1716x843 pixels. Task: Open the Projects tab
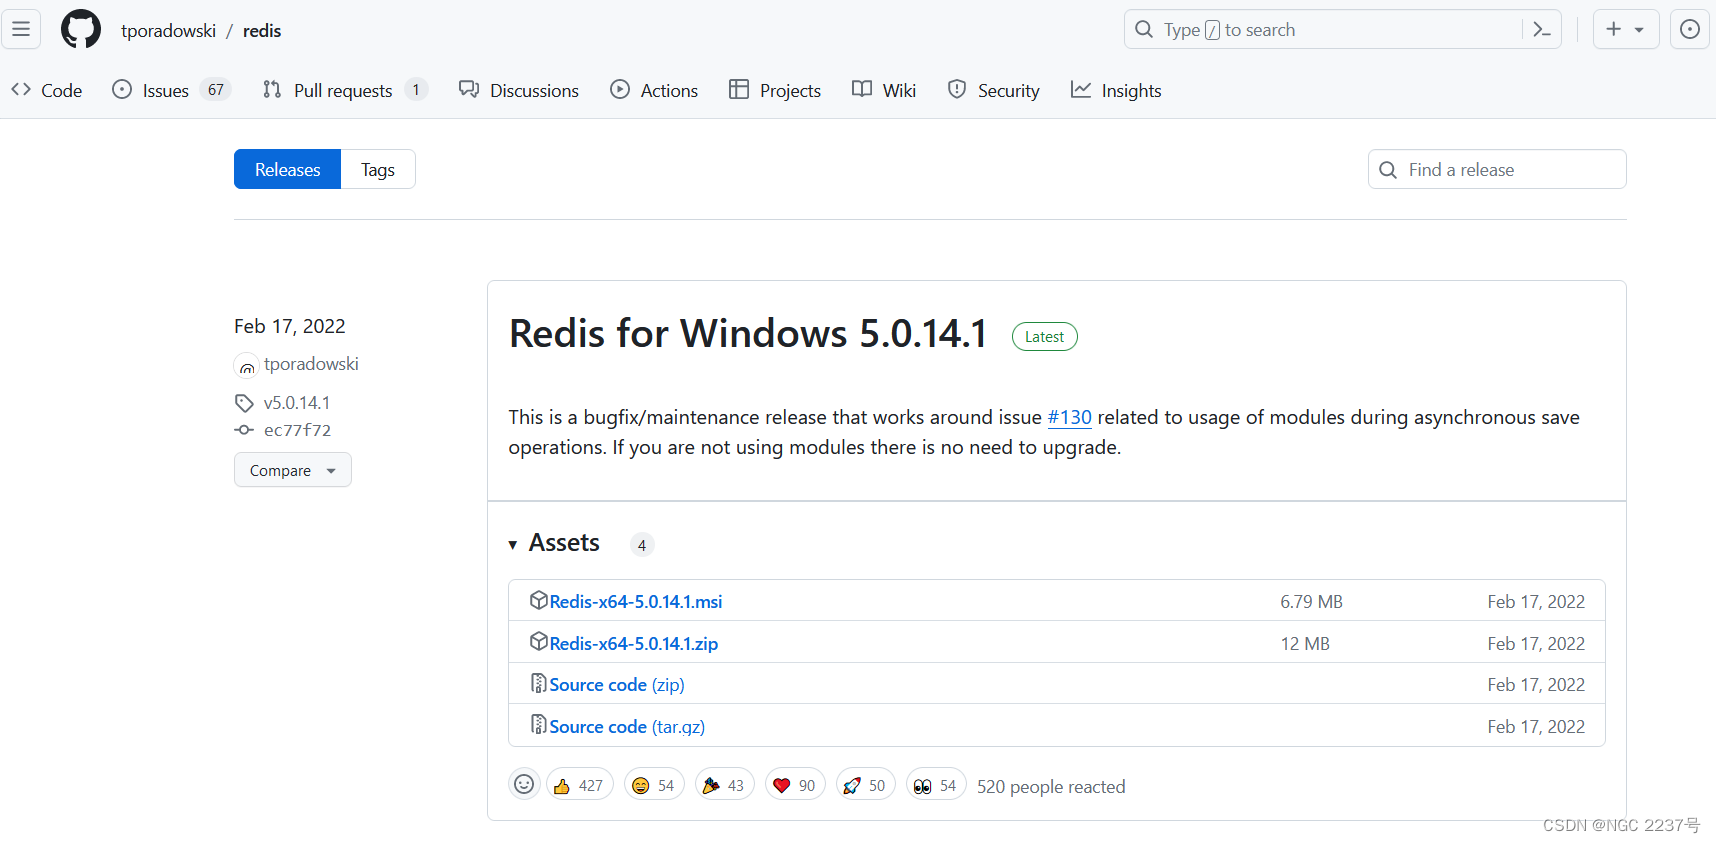click(775, 90)
